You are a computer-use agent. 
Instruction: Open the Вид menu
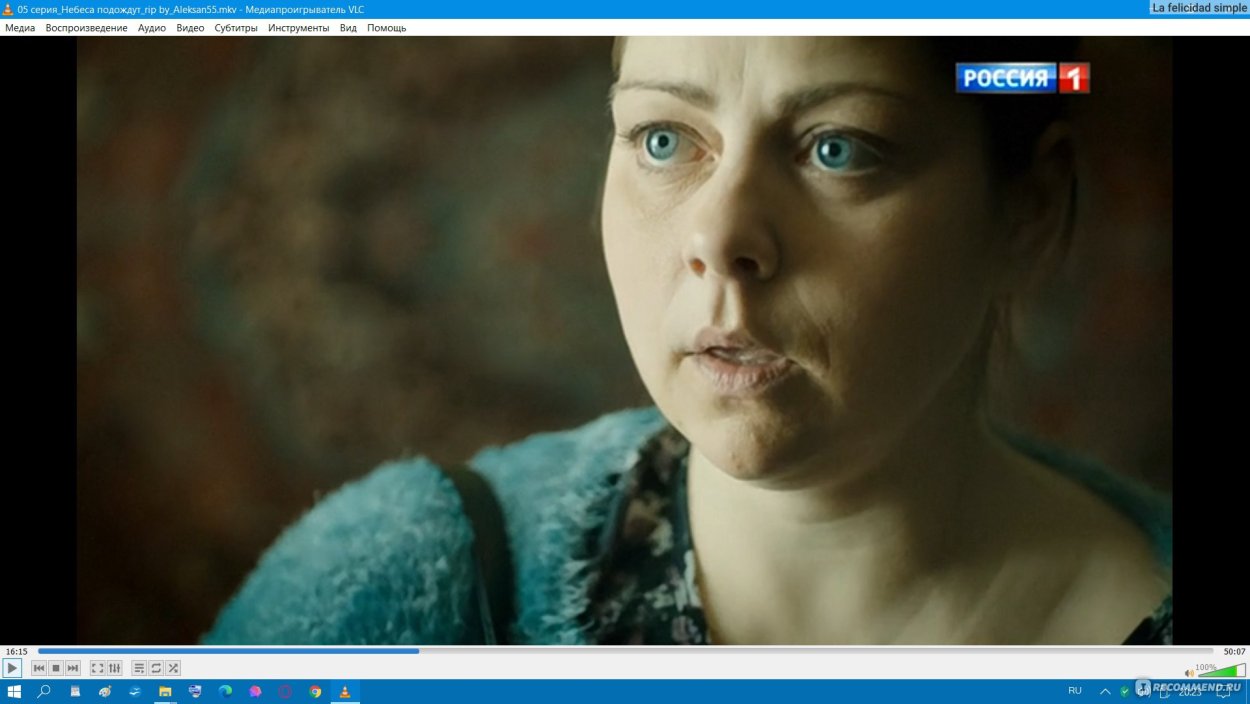348,28
